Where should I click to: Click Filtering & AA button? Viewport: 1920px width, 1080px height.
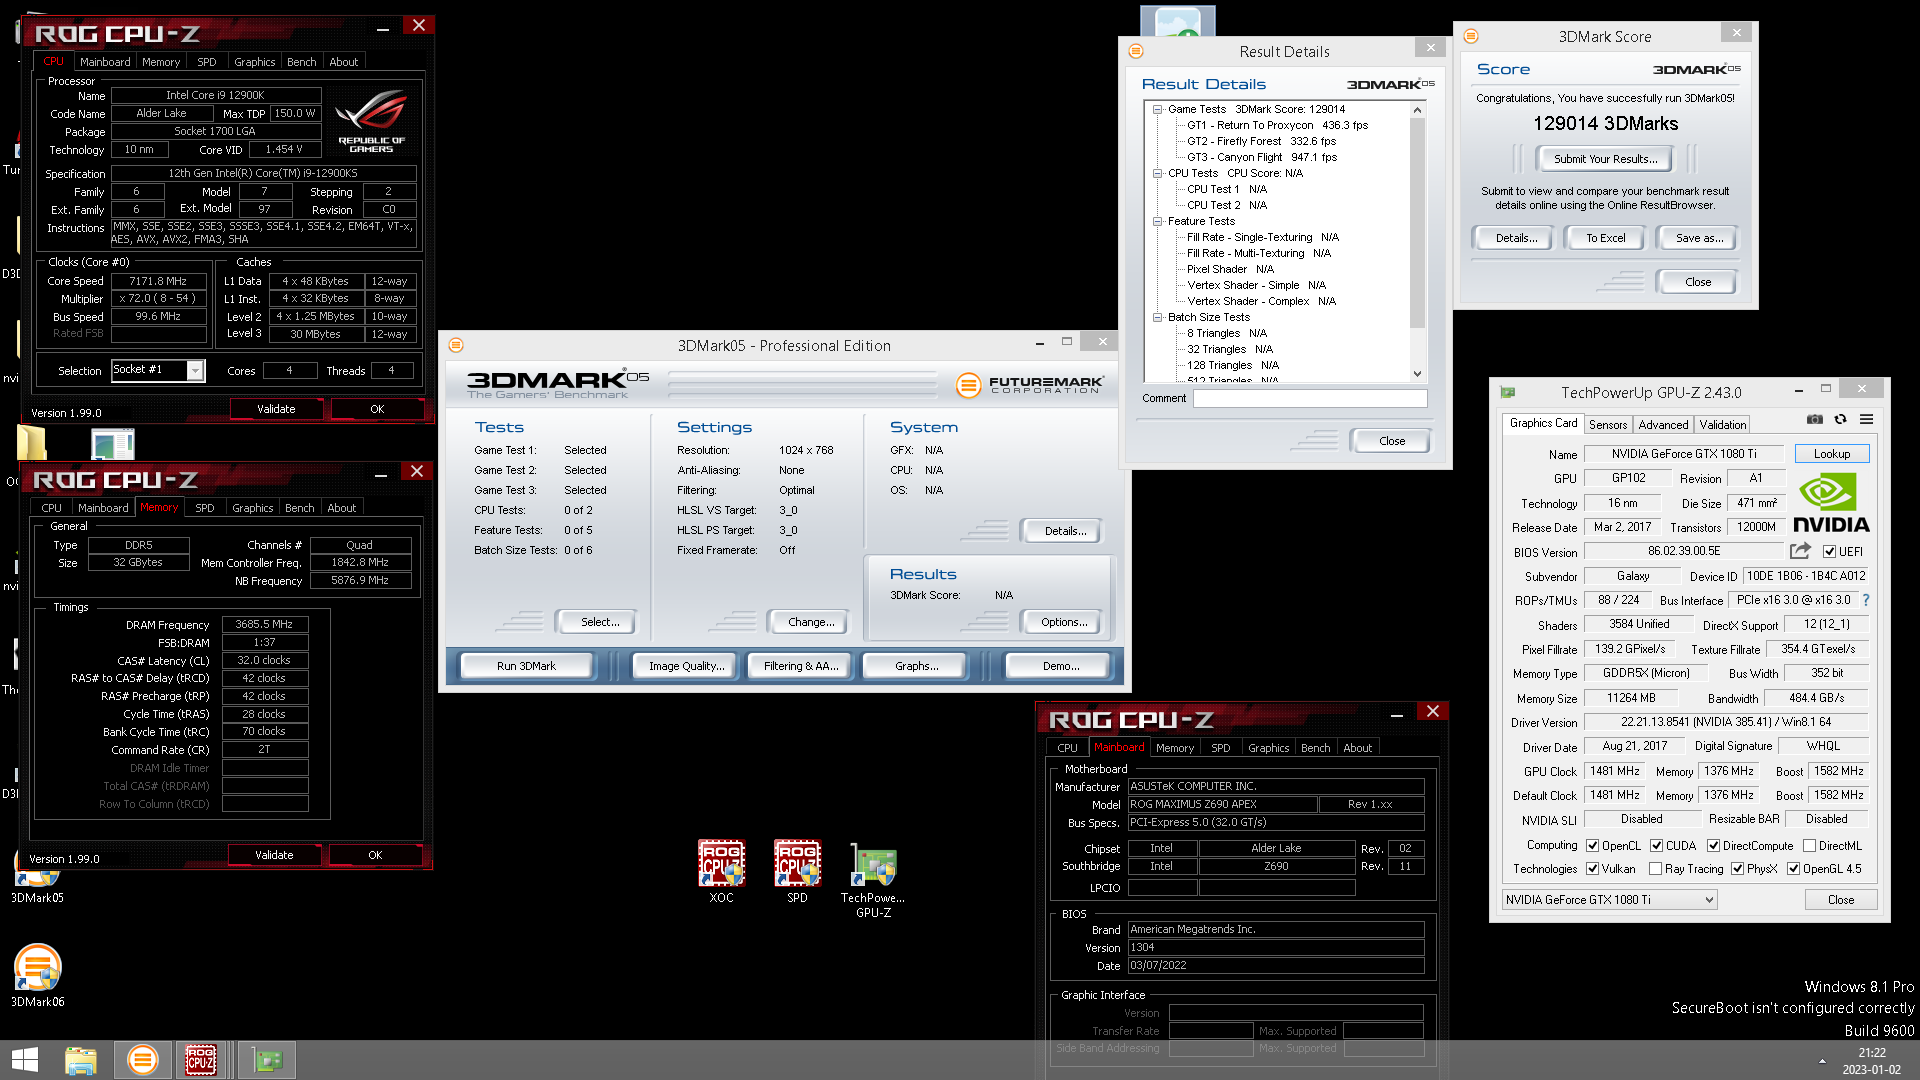(x=800, y=666)
